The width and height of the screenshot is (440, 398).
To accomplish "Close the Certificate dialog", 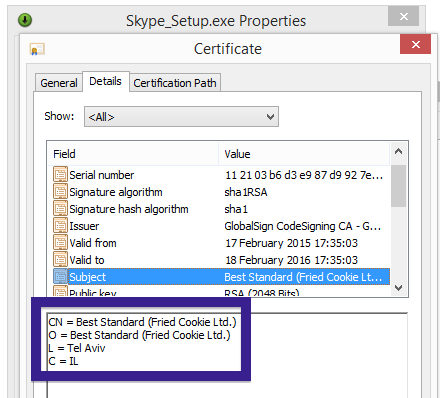I will point(415,44).
